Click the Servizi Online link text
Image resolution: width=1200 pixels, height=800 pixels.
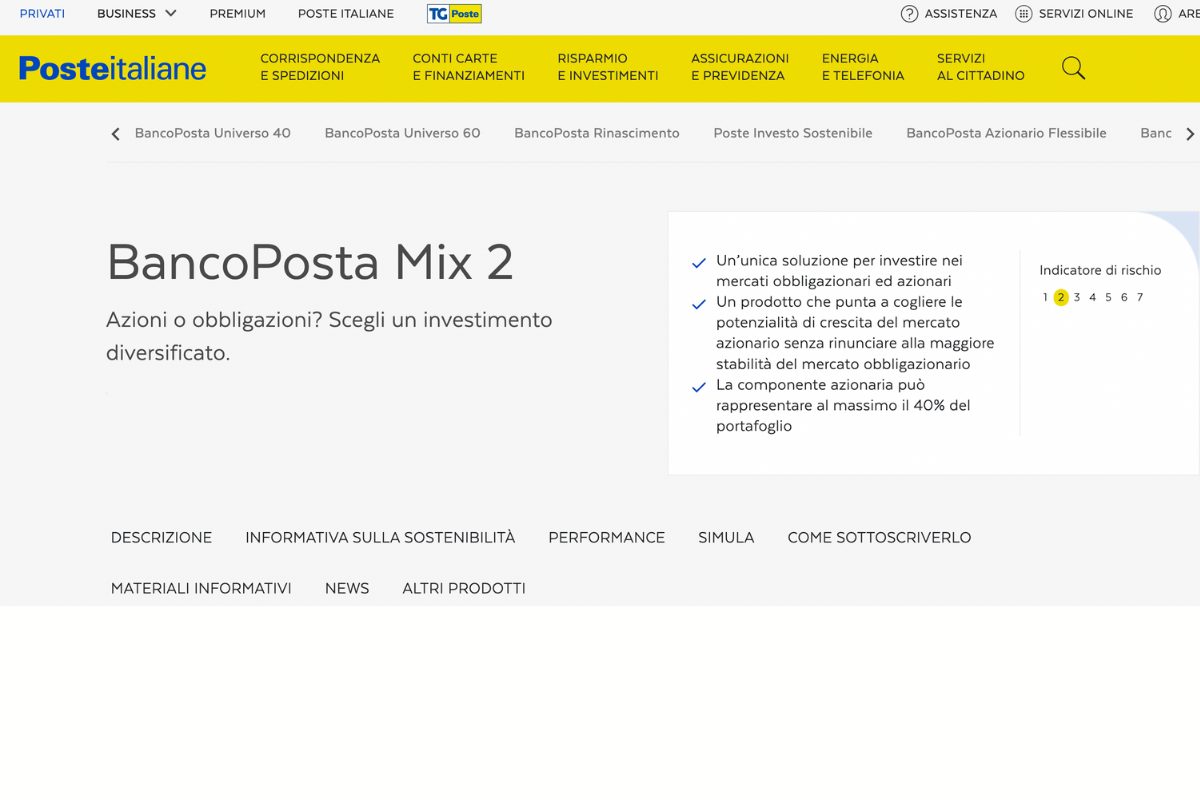[x=1086, y=14]
